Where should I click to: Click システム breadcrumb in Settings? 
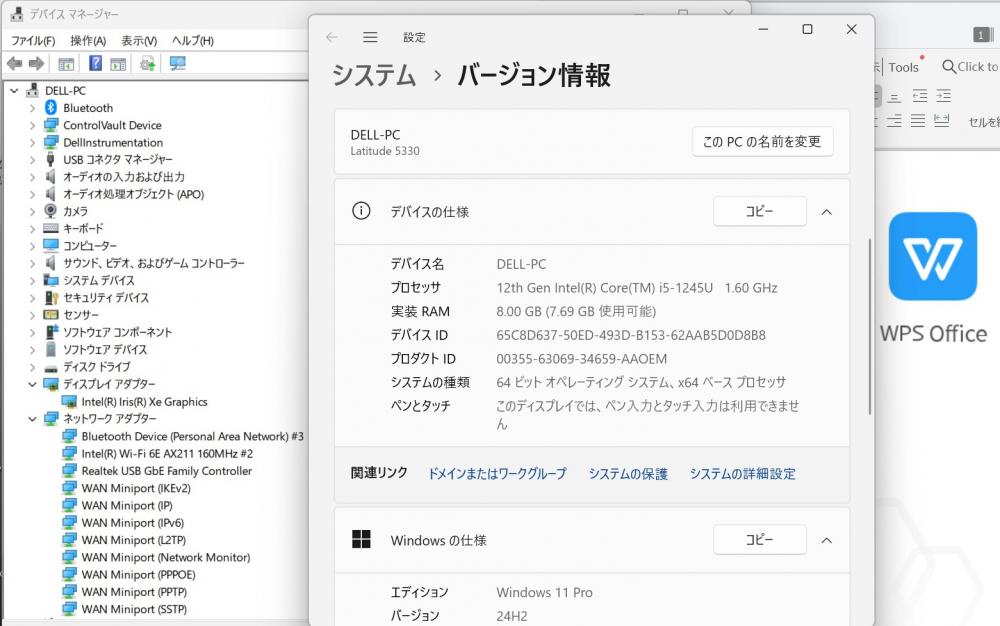(374, 75)
